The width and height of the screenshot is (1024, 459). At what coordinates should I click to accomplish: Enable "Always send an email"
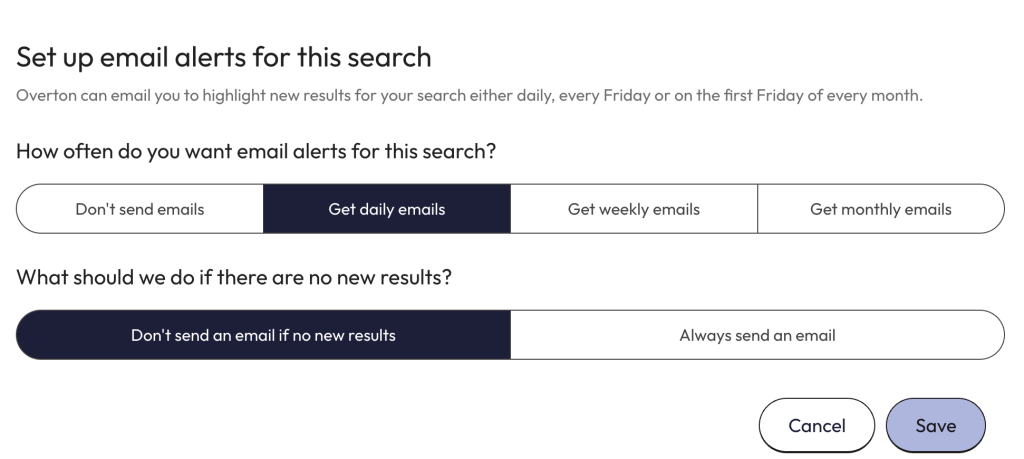[x=757, y=335]
